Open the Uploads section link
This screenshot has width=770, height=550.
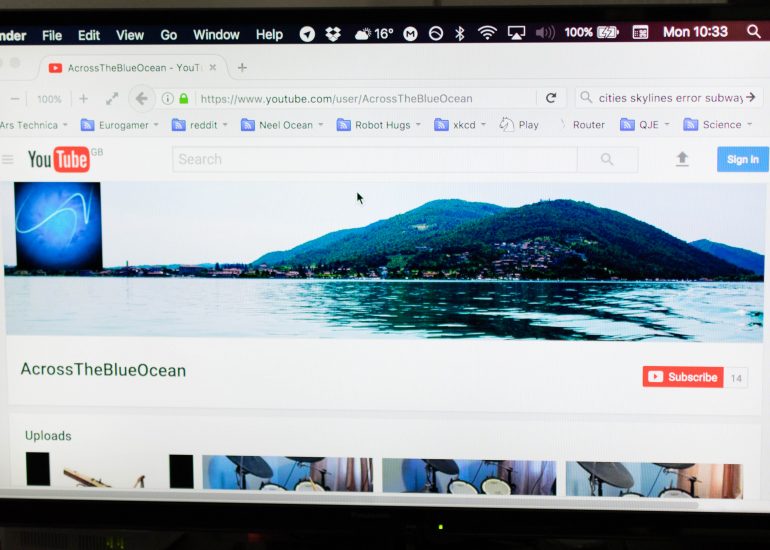pos(48,436)
